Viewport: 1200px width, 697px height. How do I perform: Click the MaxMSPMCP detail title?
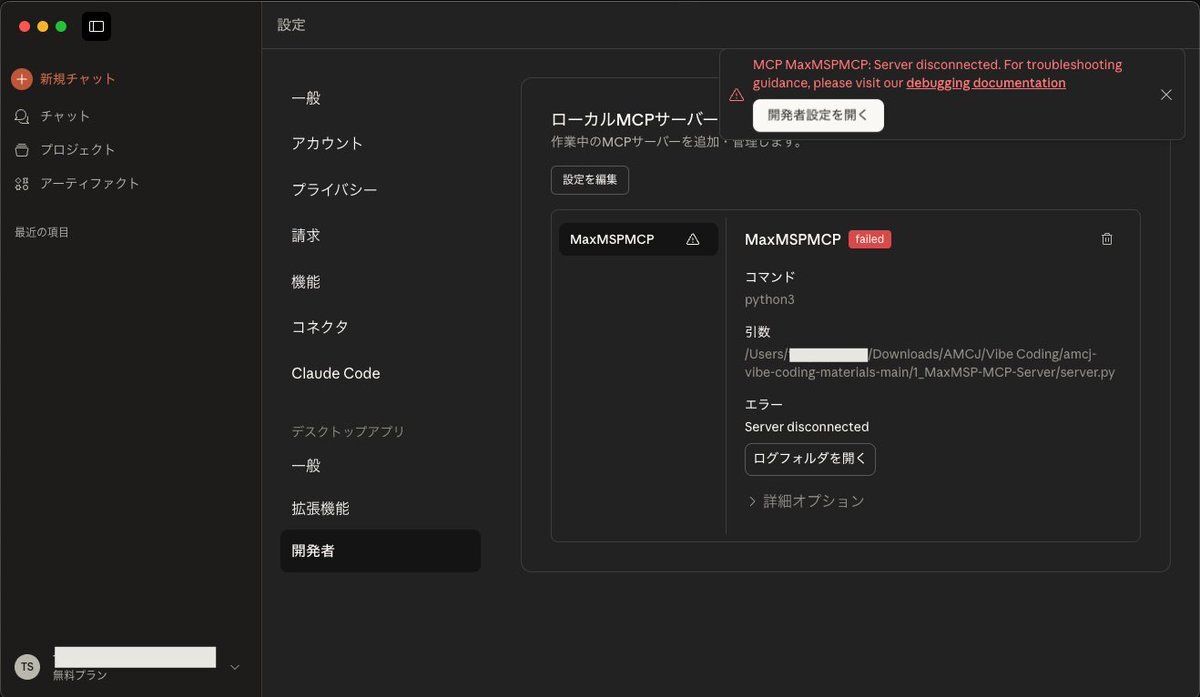(793, 240)
